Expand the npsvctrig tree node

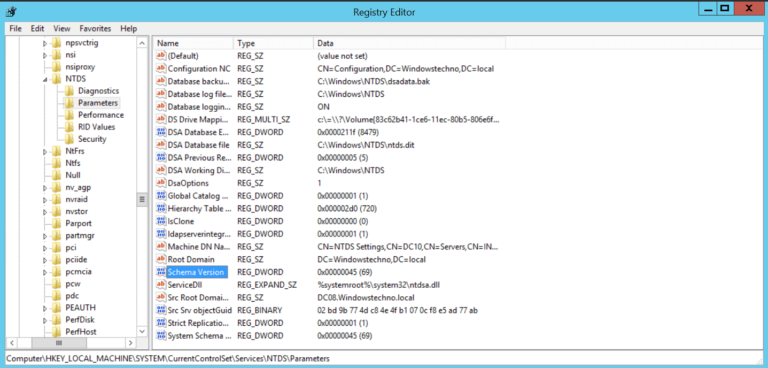45,43
